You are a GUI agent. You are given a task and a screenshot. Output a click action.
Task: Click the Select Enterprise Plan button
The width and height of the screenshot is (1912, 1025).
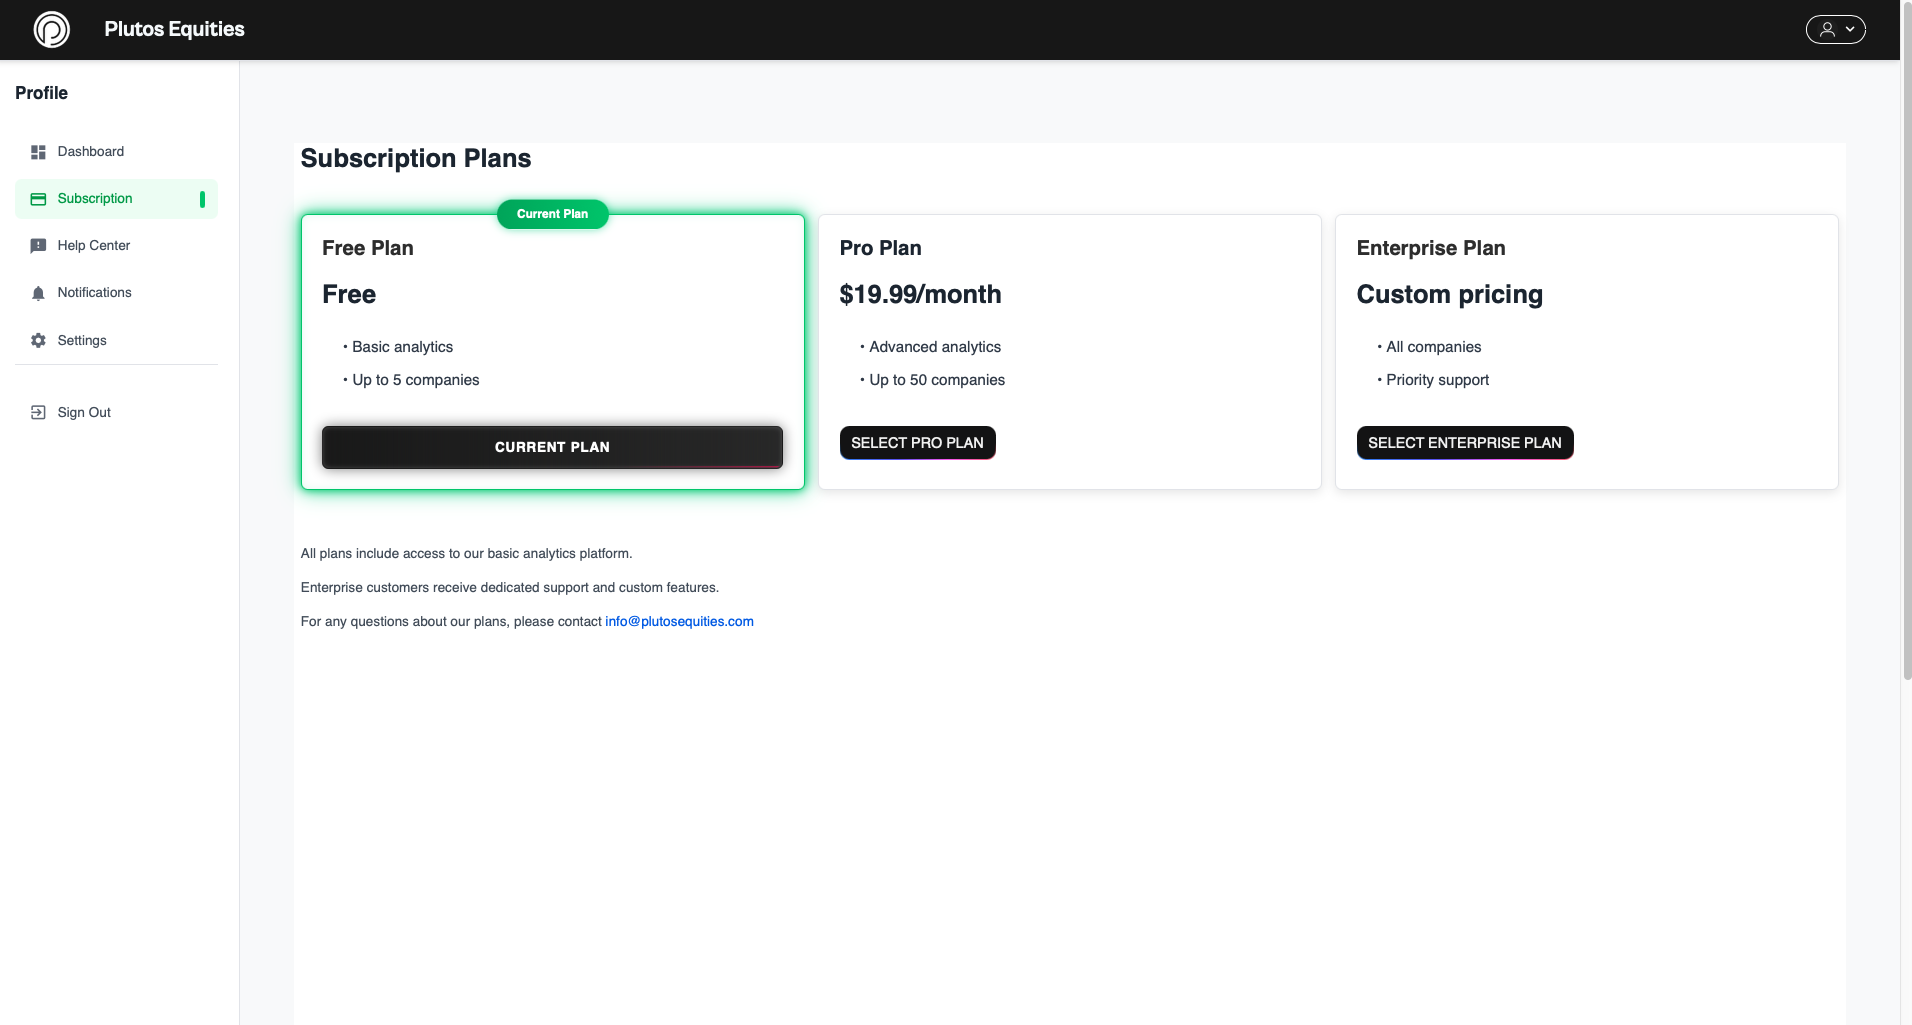tap(1464, 442)
